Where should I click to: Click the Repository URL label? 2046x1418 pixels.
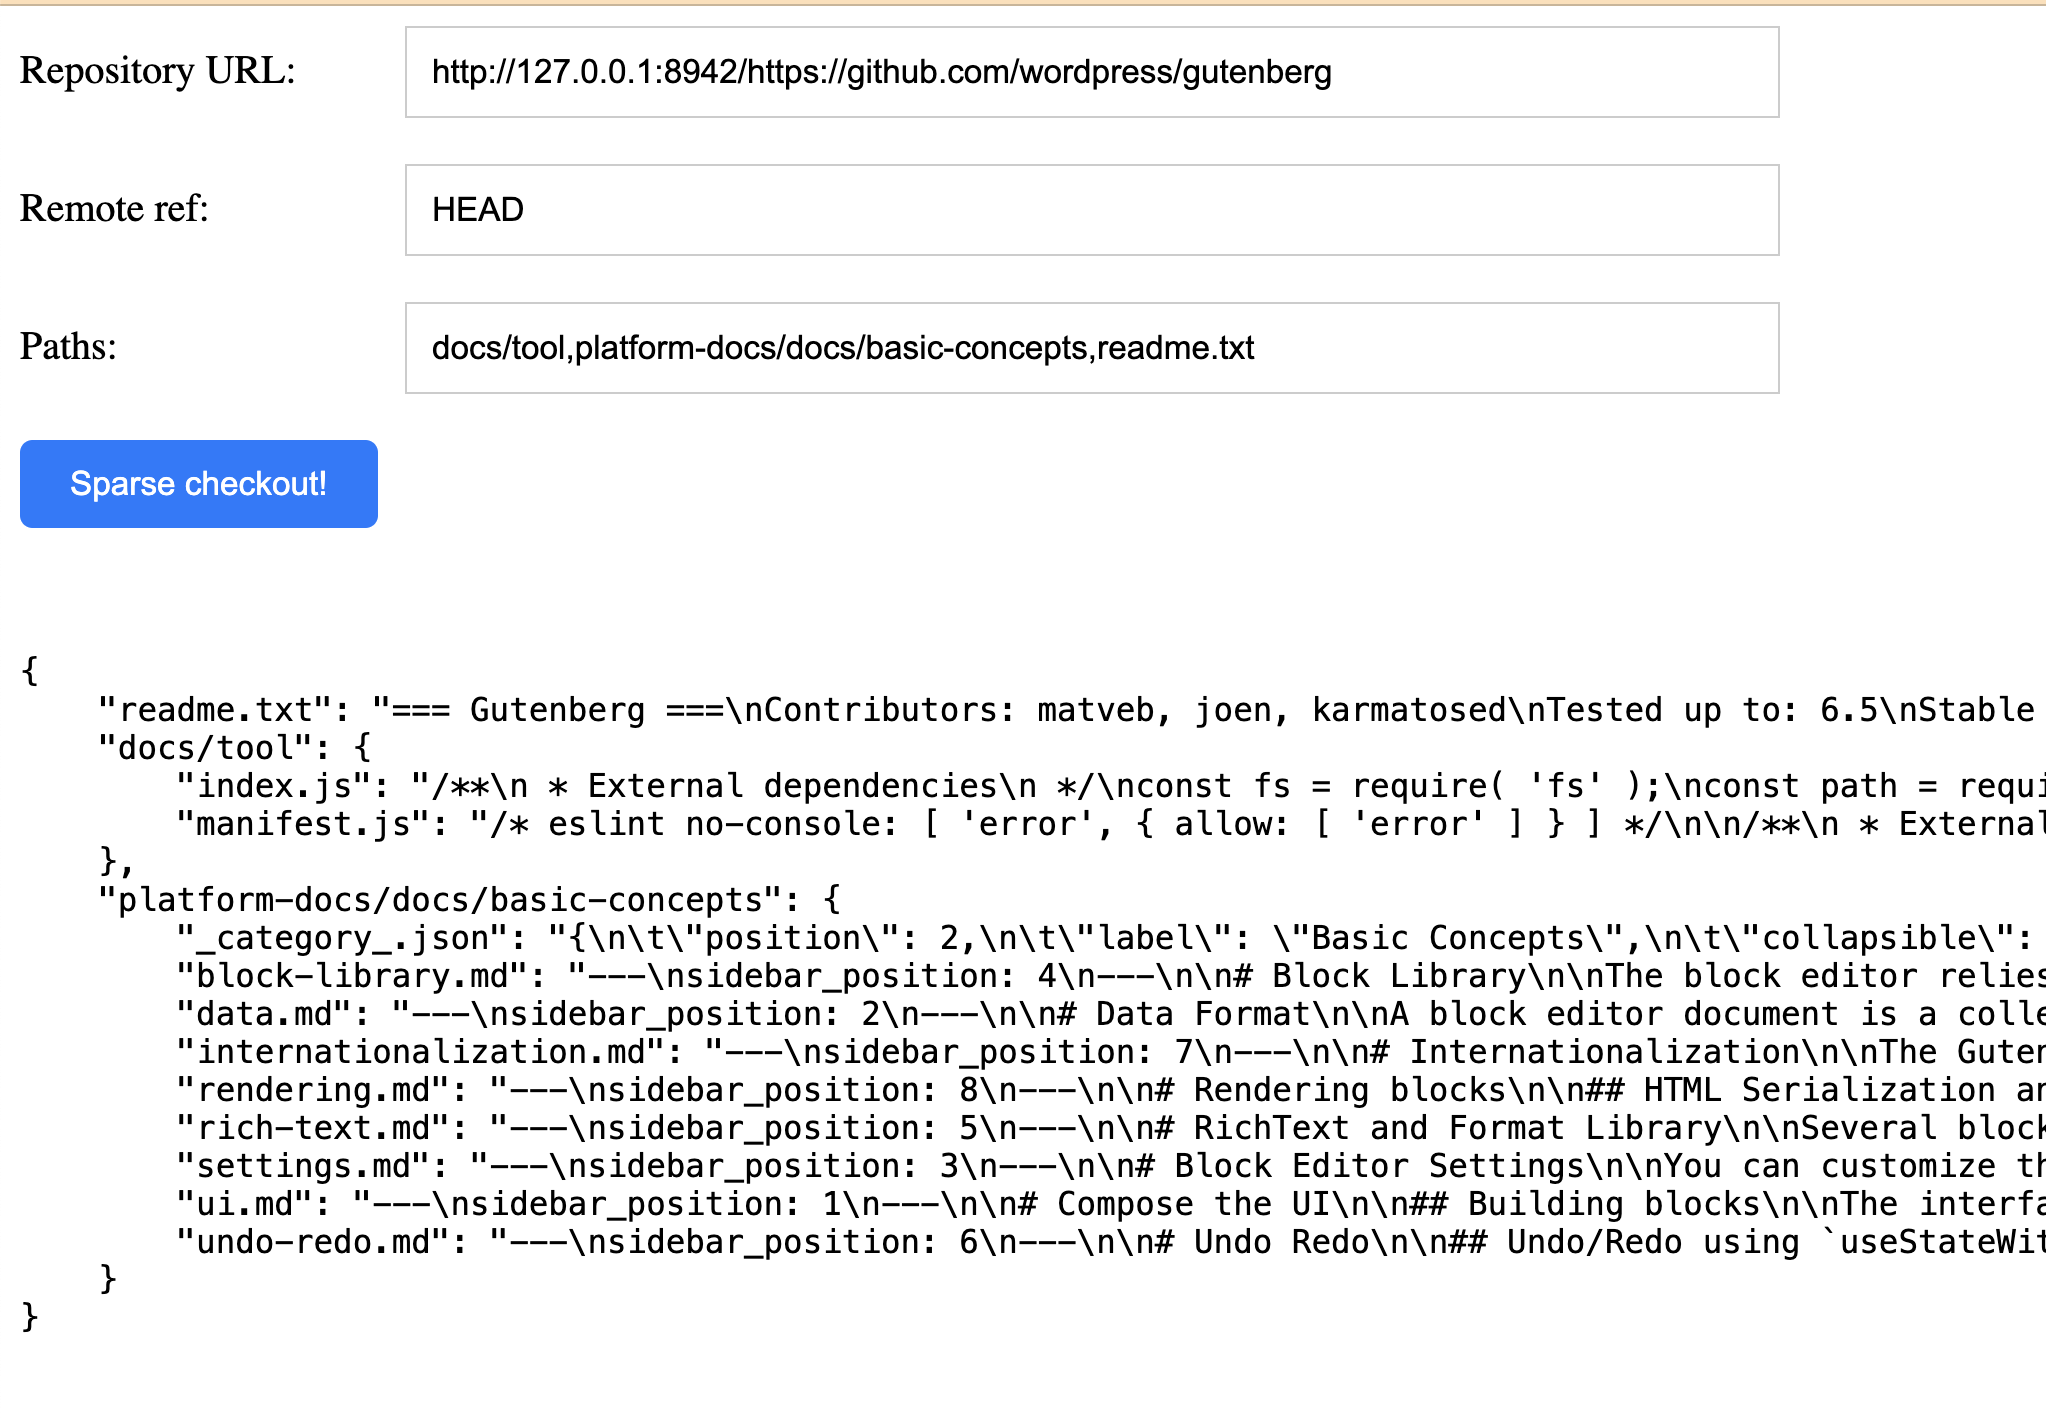point(157,71)
